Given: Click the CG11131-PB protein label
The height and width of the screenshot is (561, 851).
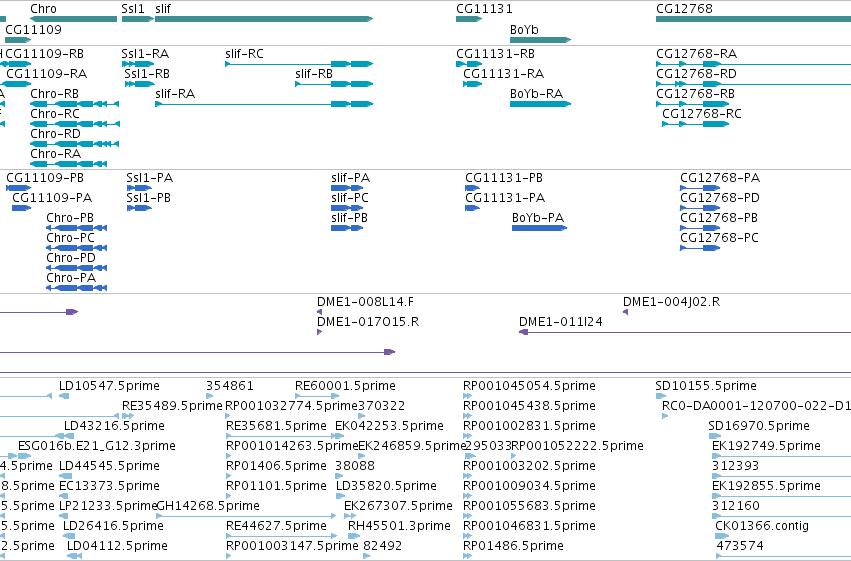Looking at the screenshot, I should [x=504, y=178].
